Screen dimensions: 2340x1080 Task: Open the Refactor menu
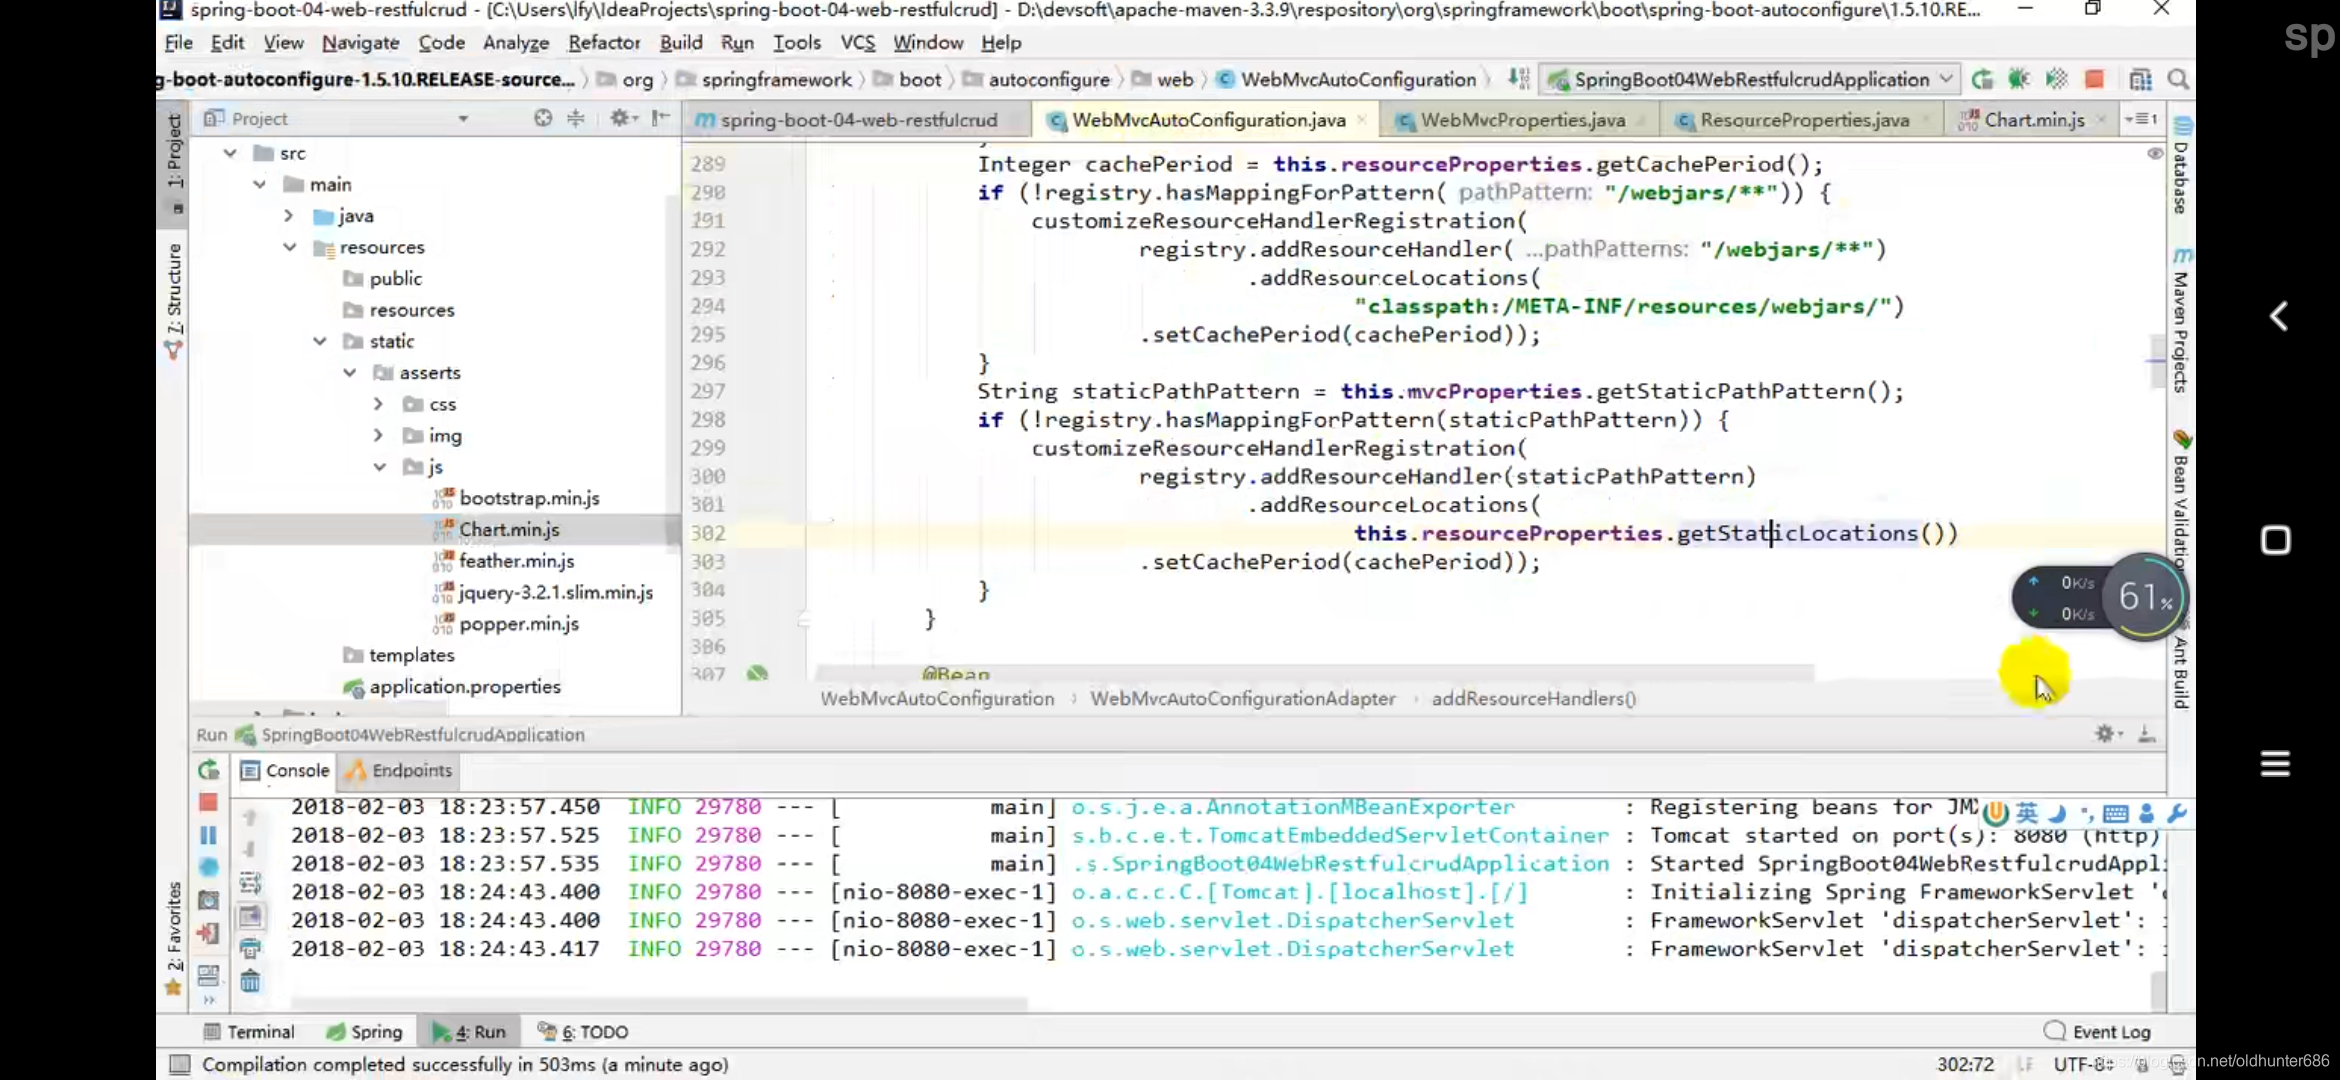coord(603,42)
